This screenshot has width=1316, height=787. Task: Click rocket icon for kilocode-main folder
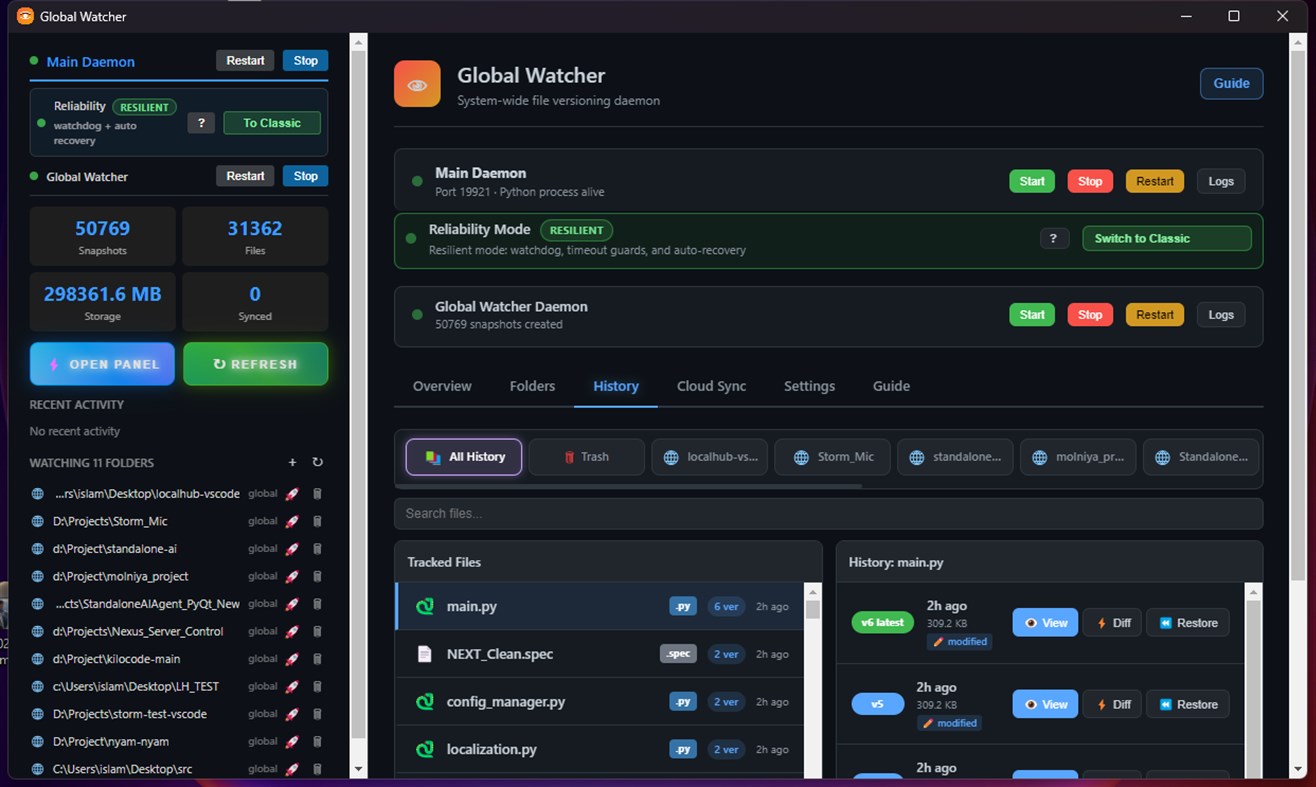(292, 659)
